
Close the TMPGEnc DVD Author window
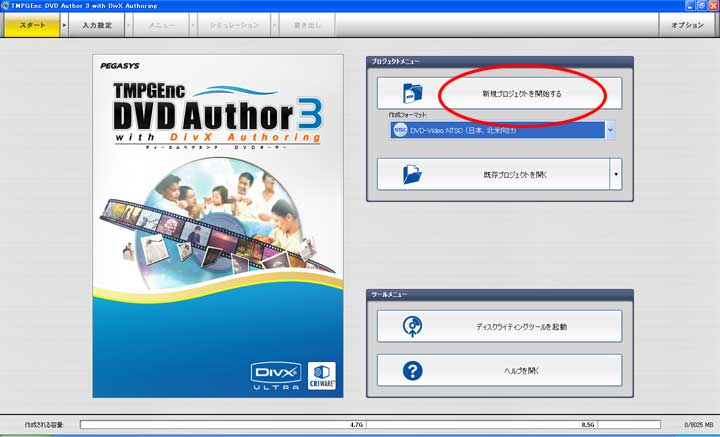point(713,6)
